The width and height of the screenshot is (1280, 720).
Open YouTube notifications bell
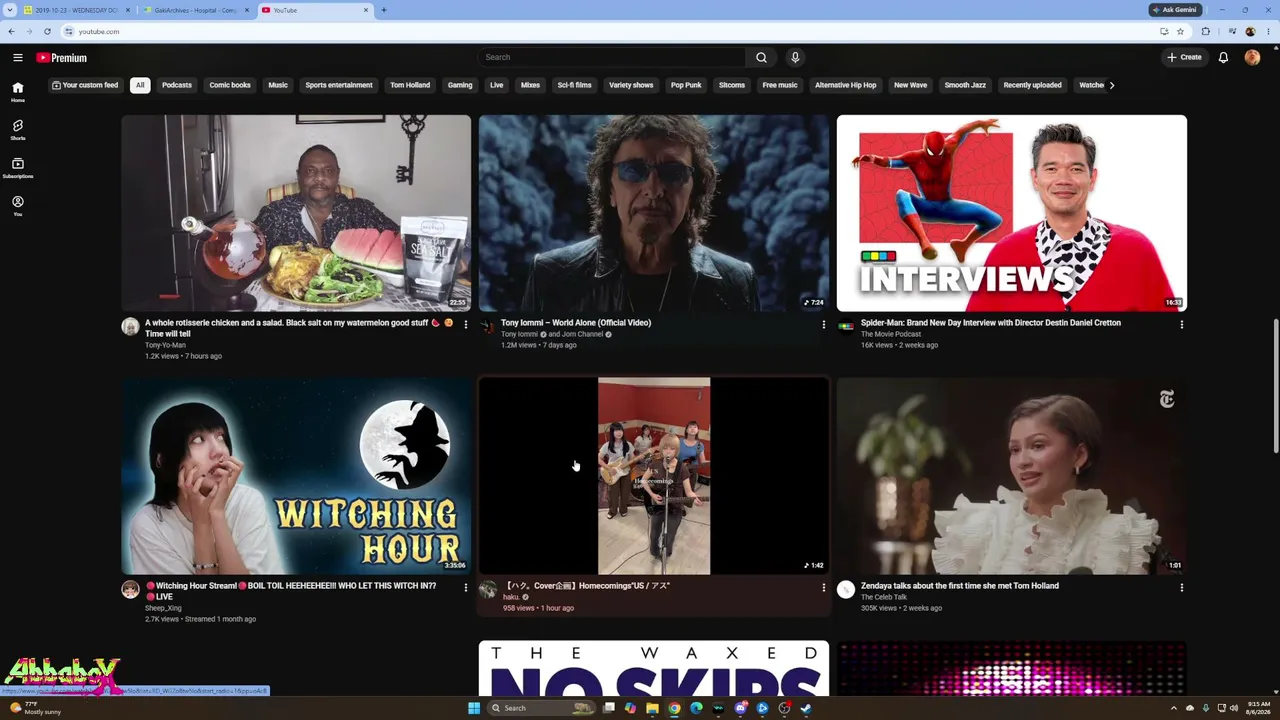pos(1223,58)
